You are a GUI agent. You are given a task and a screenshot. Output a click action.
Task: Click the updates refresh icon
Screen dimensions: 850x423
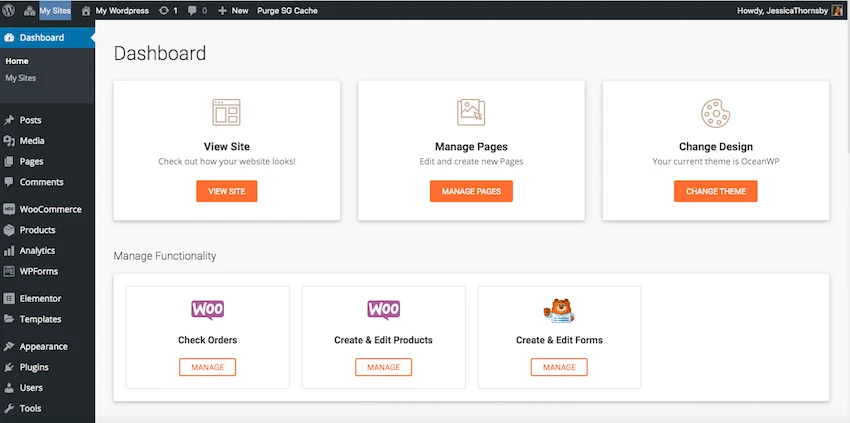tap(164, 10)
